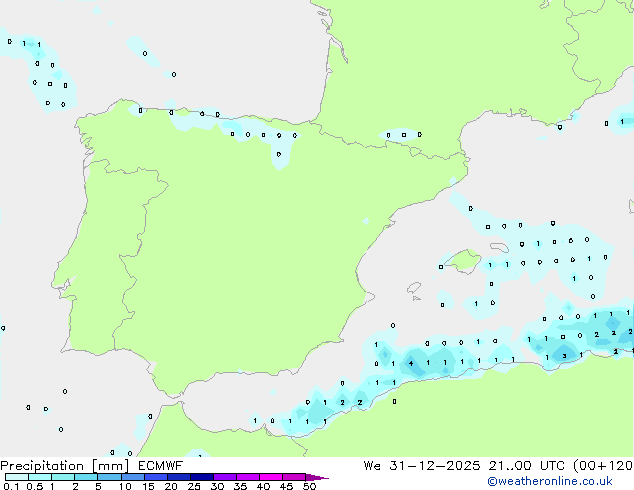Screen dimensions: 634x490
Task: Select the 1–2 mm legend swatch
Action: click(63, 477)
